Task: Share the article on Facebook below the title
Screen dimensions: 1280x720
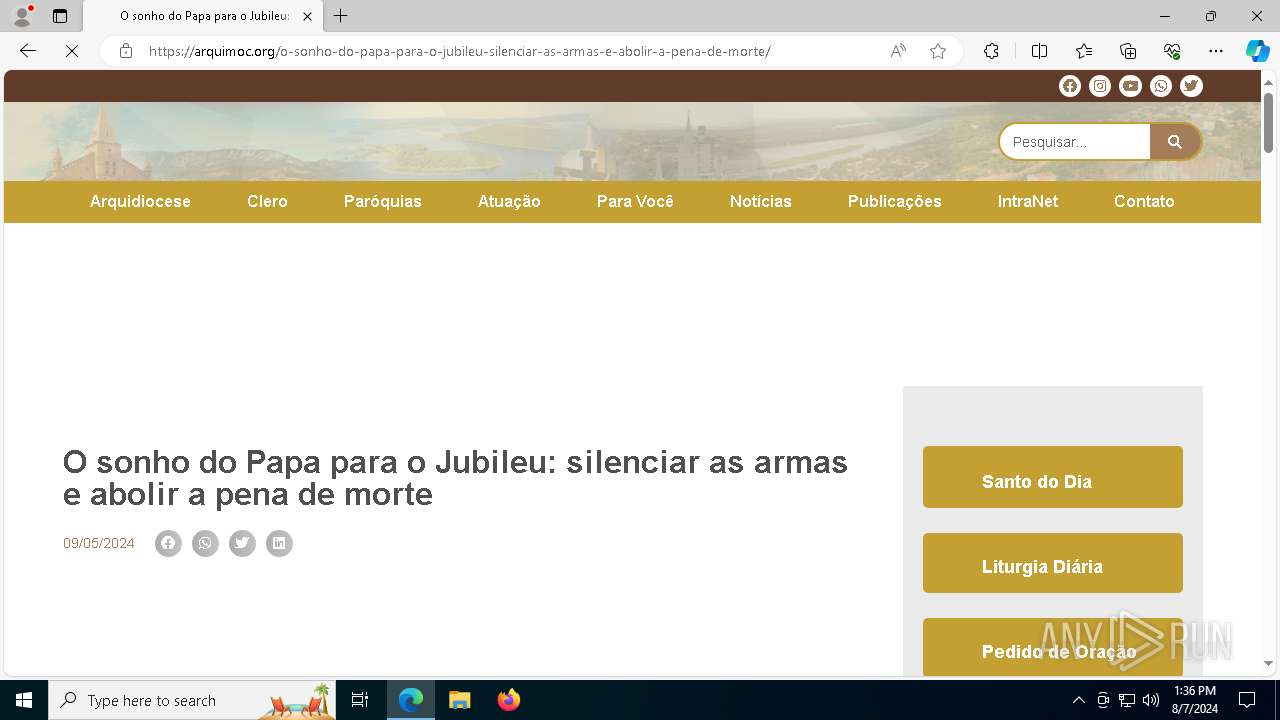Action: (x=168, y=543)
